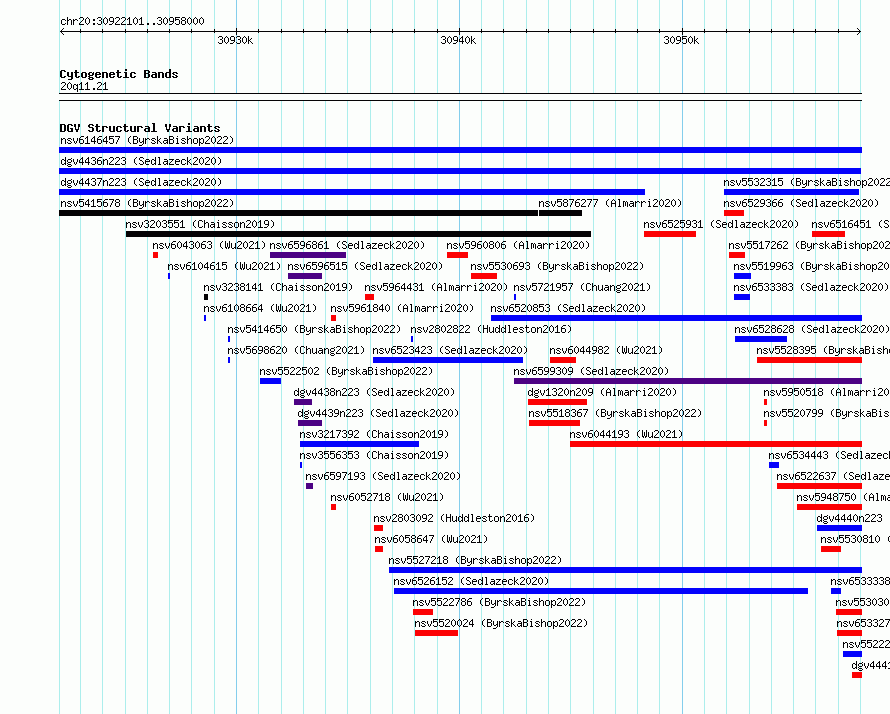Viewport: 890px width, 714px height.
Task: Click the purple bar under nsv6599309
Action: coord(688,381)
